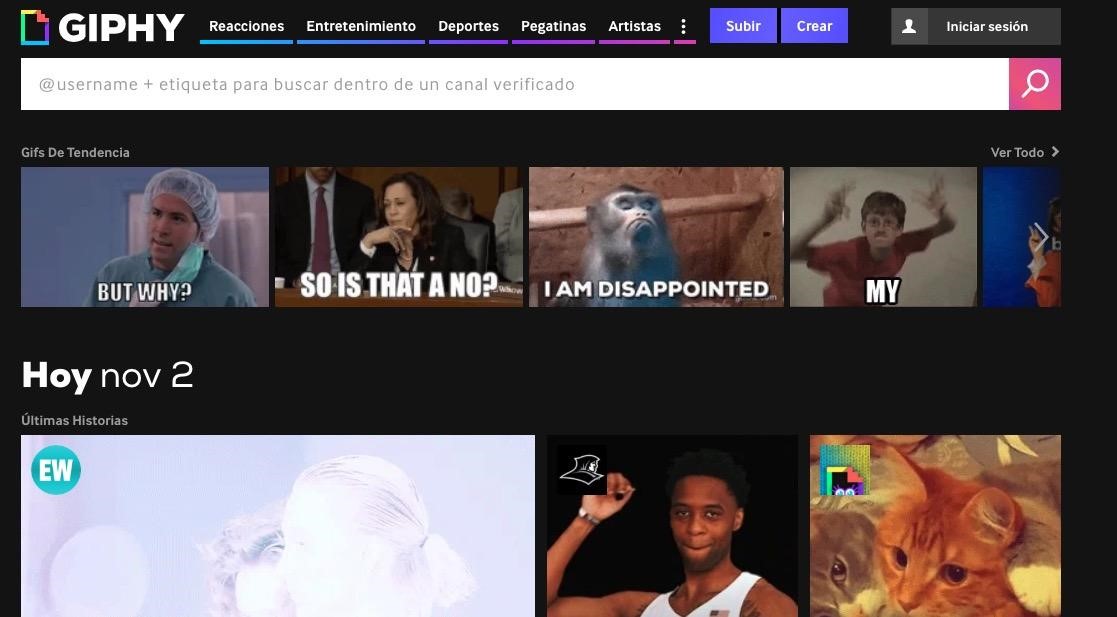Open the Entretenimiento category
This screenshot has width=1117, height=617.
click(361, 26)
